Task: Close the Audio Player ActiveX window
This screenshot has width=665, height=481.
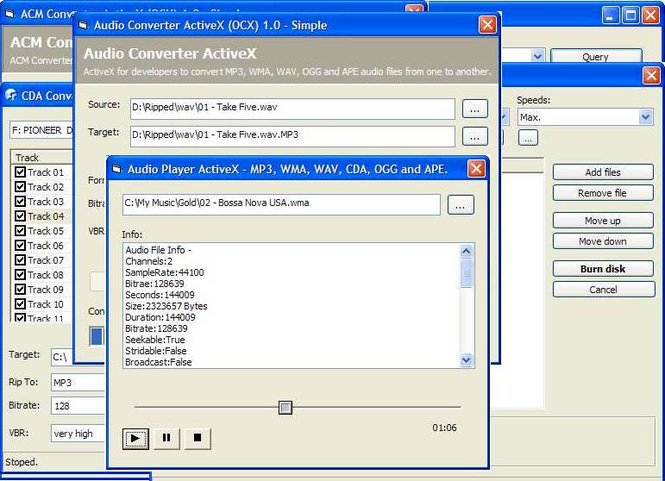Action: point(476,169)
